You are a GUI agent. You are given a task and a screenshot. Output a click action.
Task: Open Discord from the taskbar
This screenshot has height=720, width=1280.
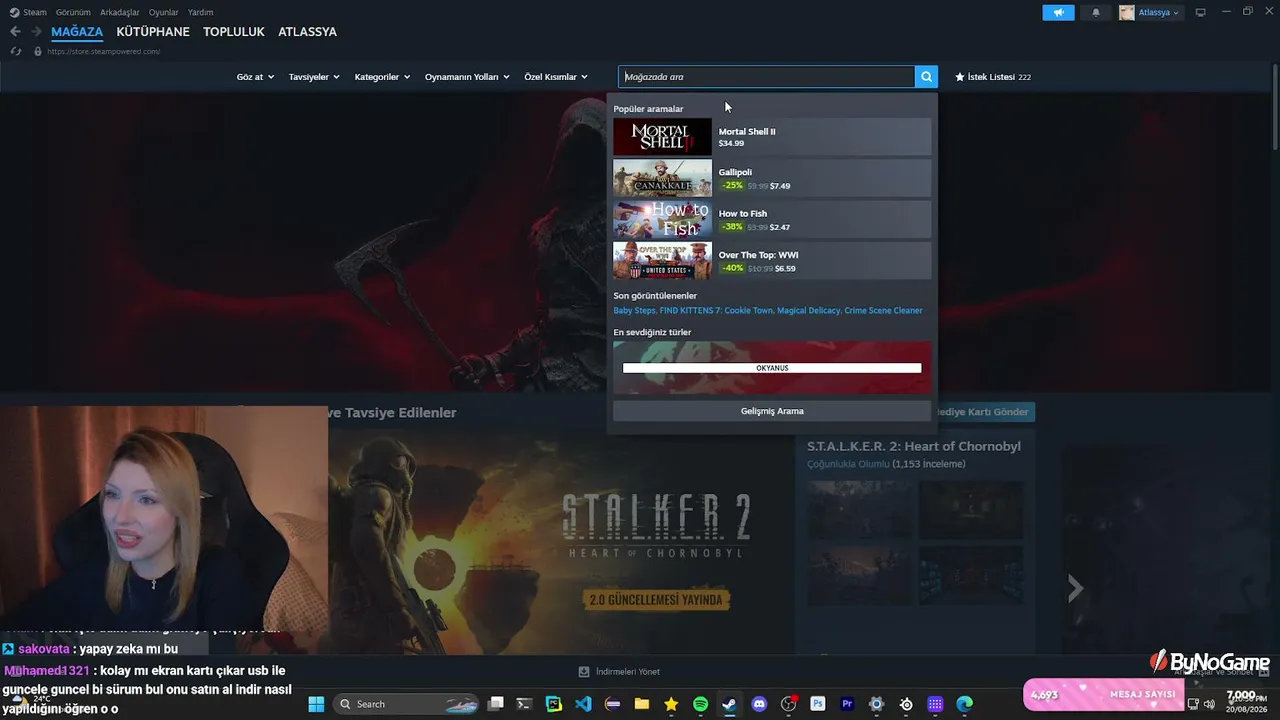point(759,704)
